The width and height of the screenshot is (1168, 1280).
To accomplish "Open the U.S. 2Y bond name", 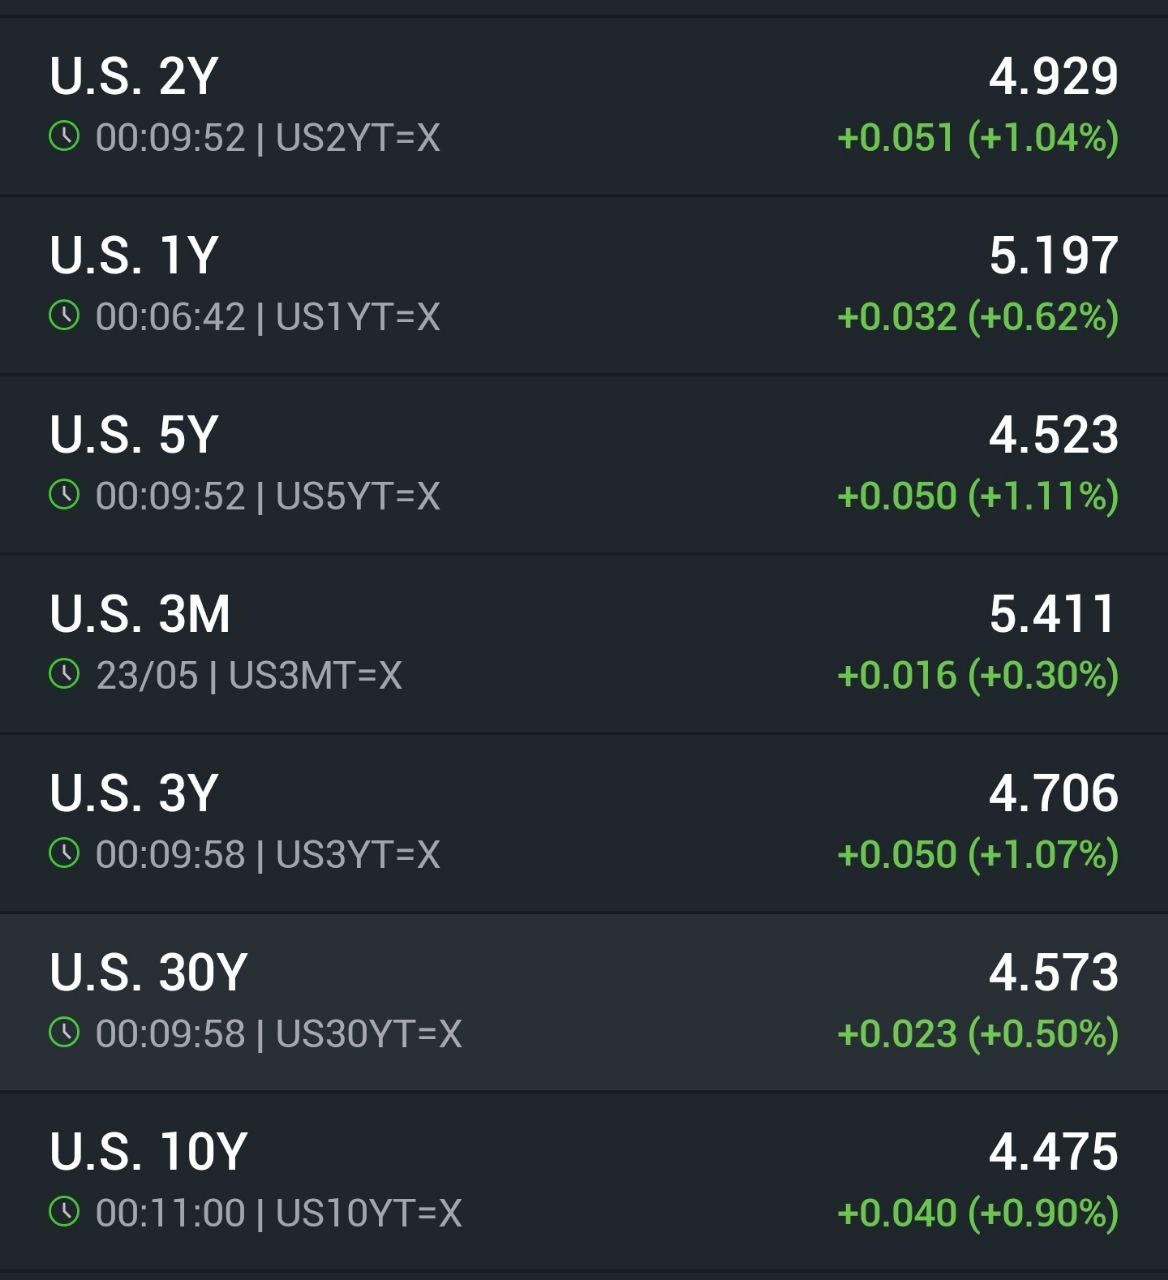I will pos(134,76).
